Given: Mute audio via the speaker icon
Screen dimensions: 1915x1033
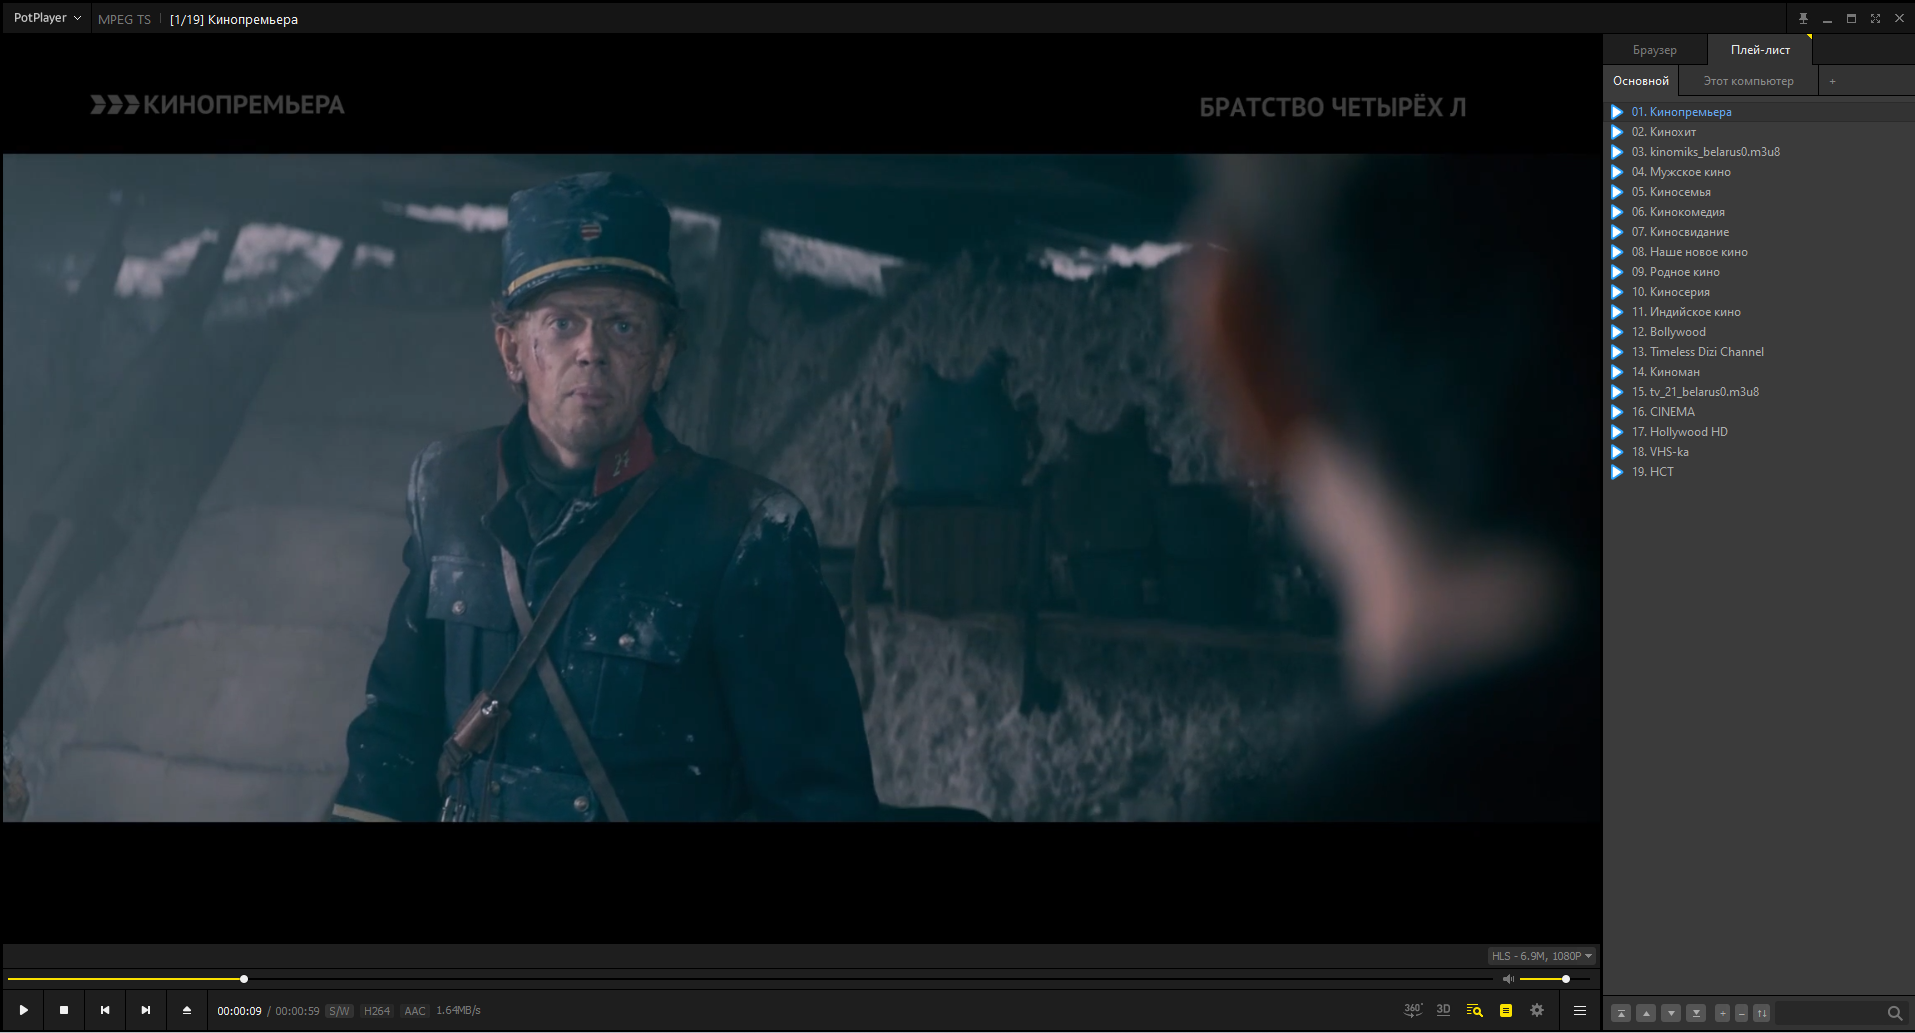Looking at the screenshot, I should pos(1508,979).
